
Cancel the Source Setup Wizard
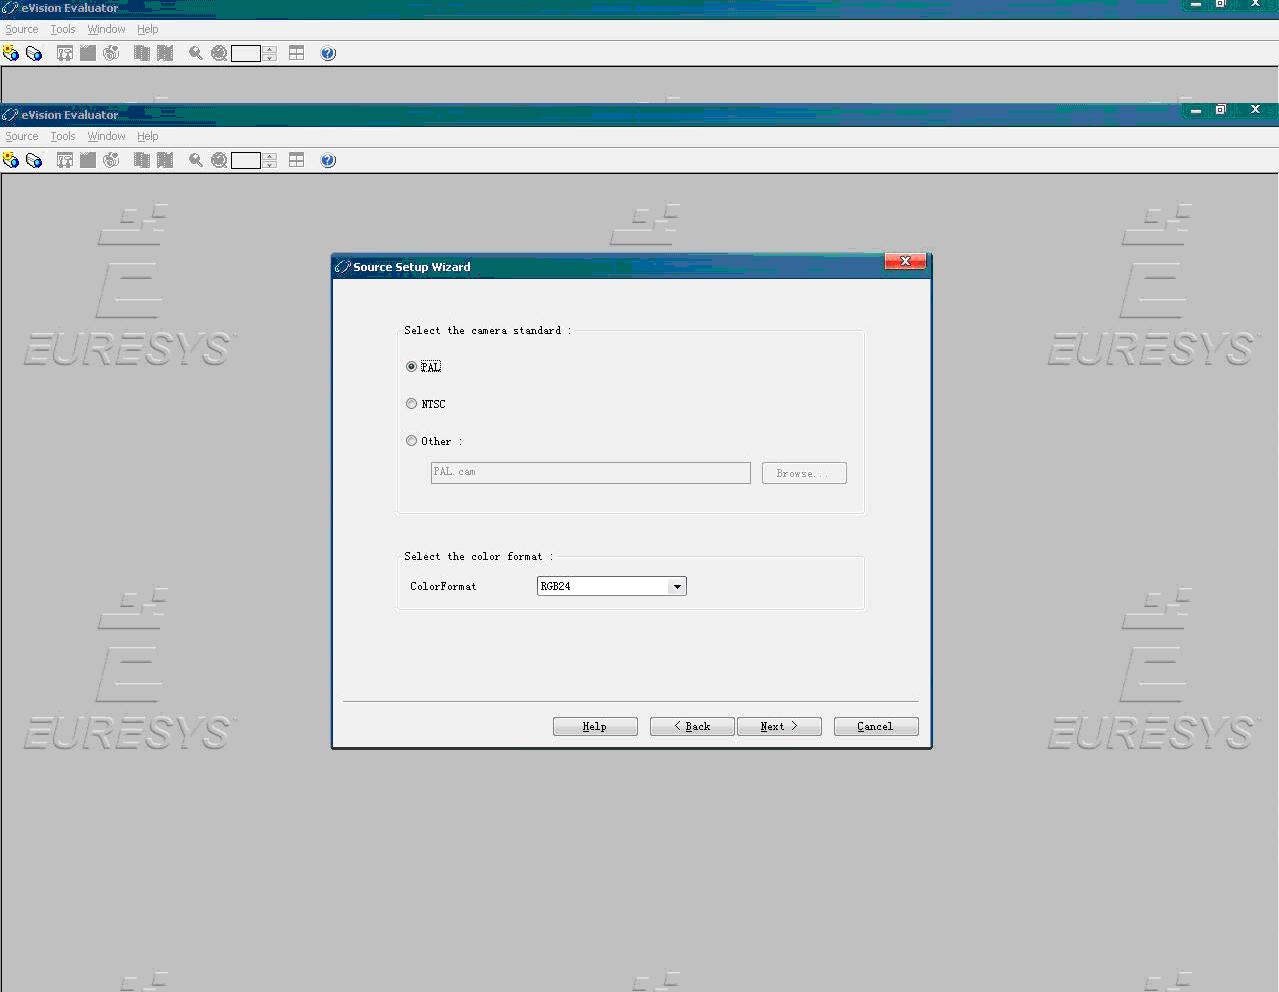(x=876, y=727)
